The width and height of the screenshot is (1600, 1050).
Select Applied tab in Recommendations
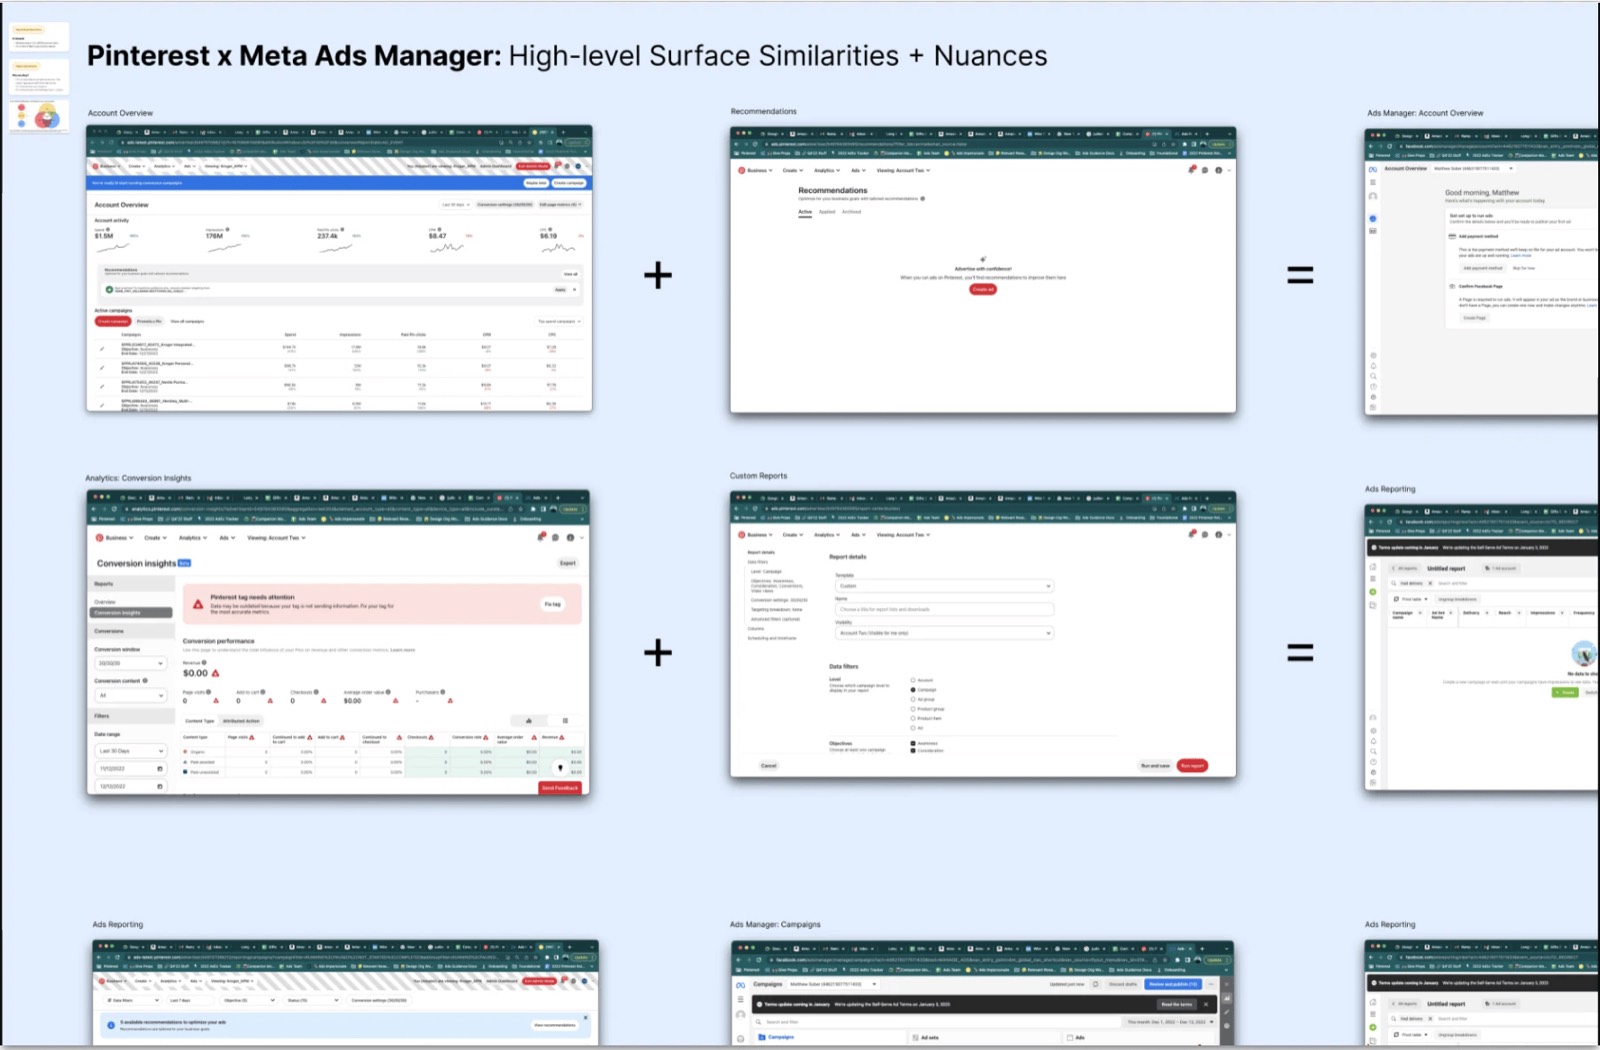[827, 212]
